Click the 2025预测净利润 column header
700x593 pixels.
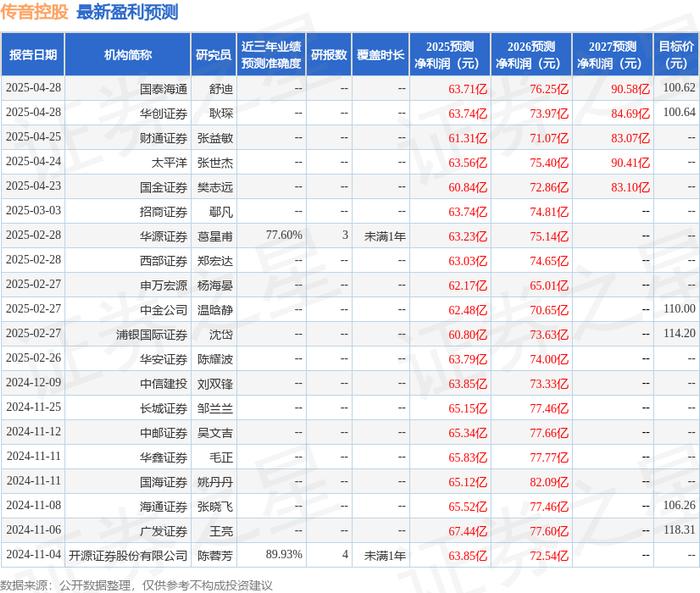click(450, 54)
